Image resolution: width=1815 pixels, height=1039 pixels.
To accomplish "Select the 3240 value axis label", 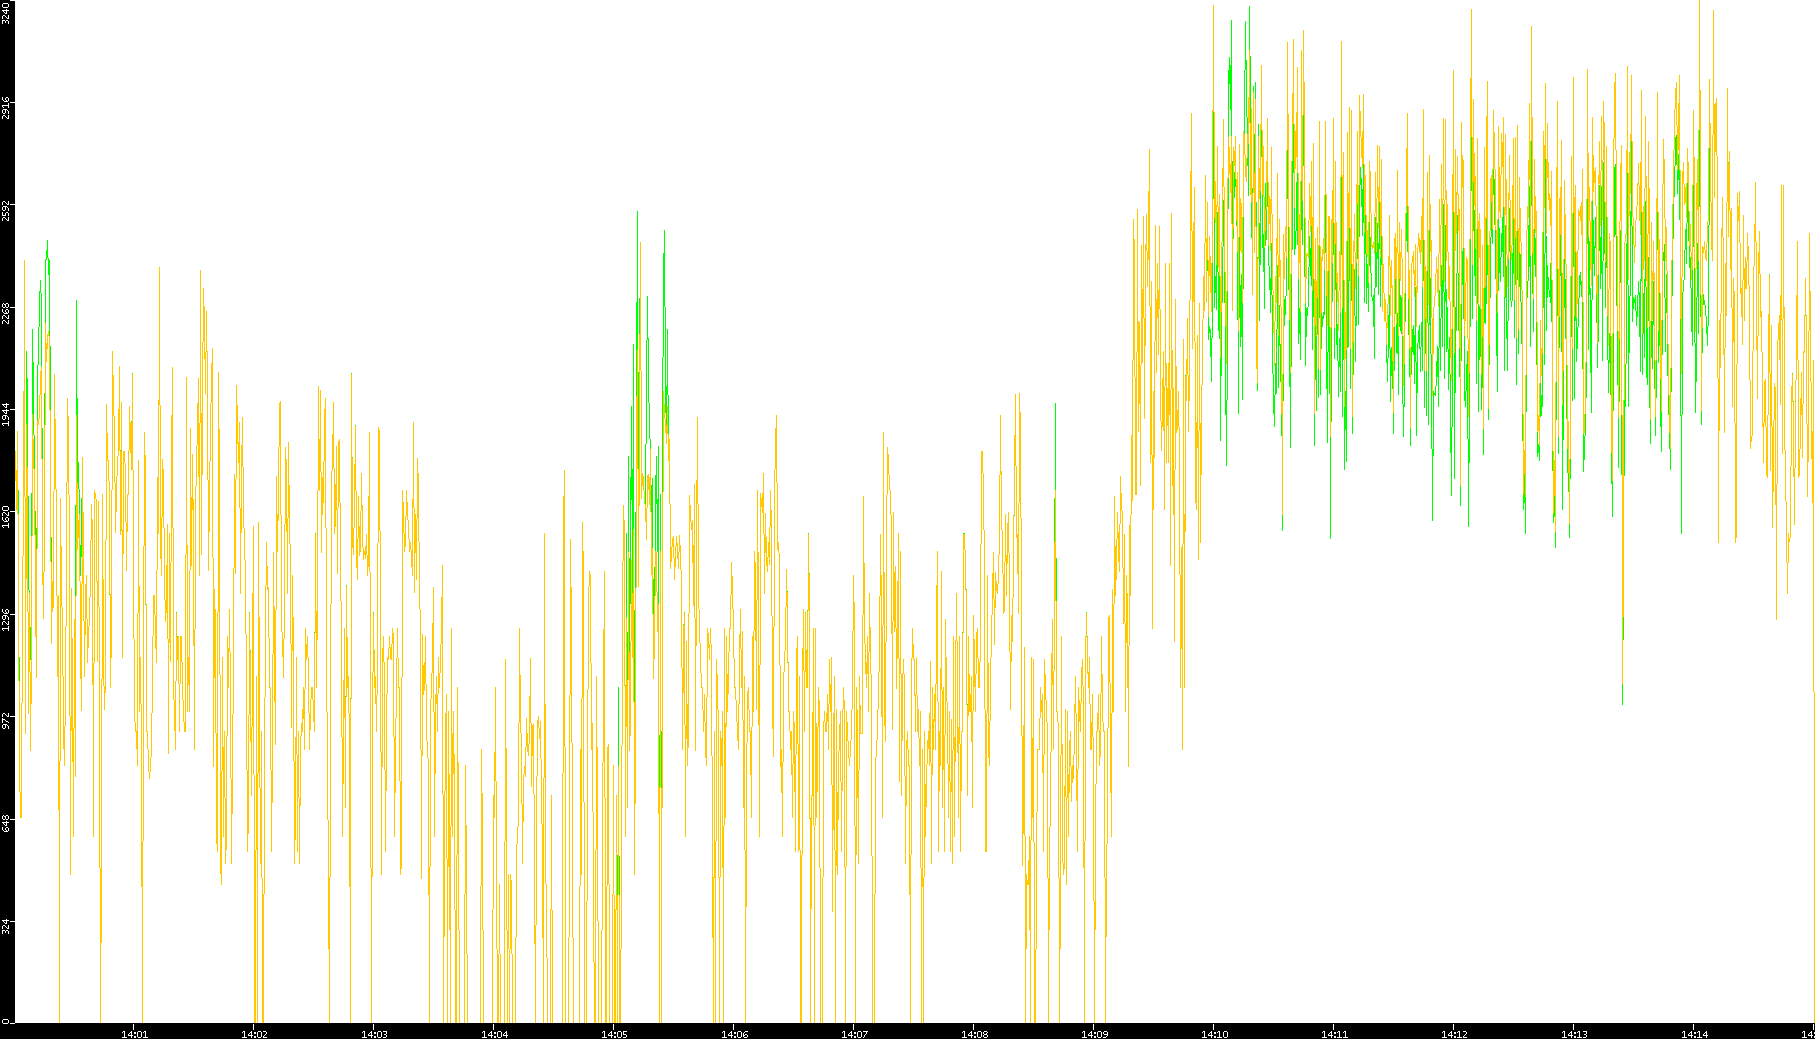I will [6, 14].
